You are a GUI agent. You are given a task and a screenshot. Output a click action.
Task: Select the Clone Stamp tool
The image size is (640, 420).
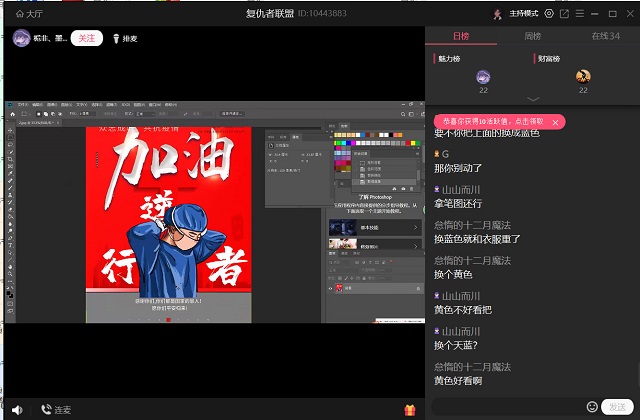tap(10, 195)
